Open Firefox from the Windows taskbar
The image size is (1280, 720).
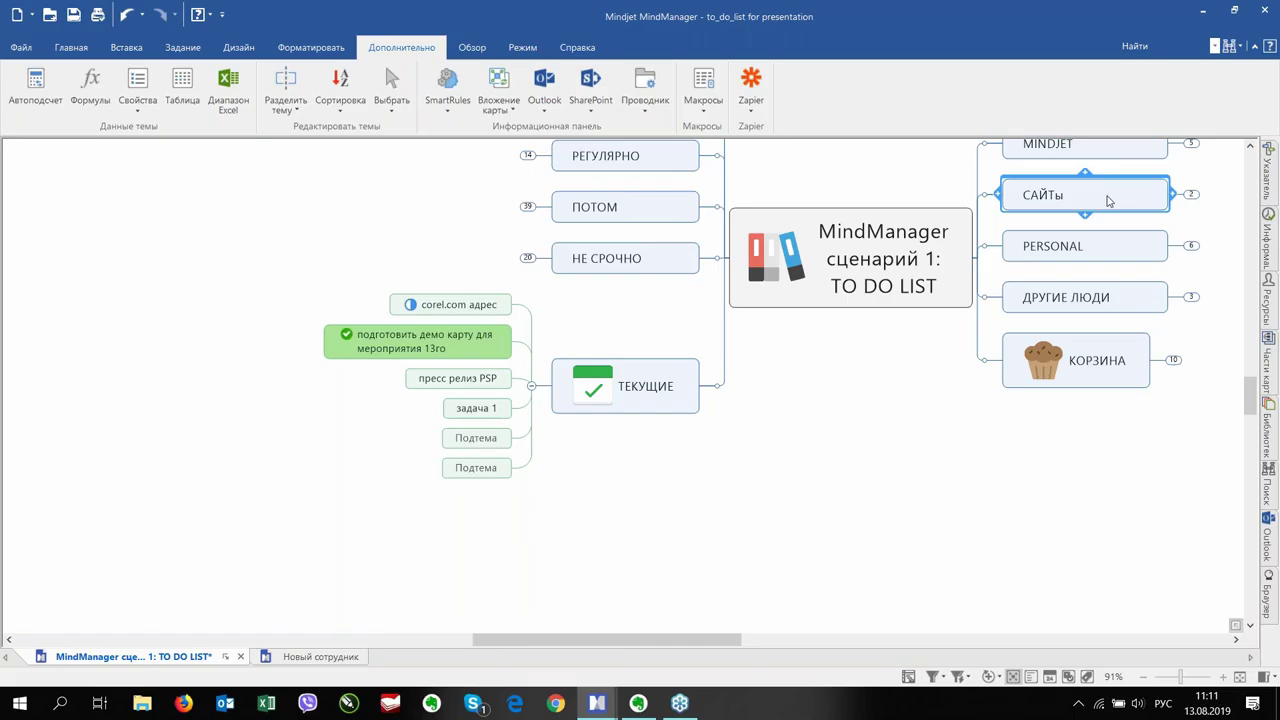click(x=184, y=703)
